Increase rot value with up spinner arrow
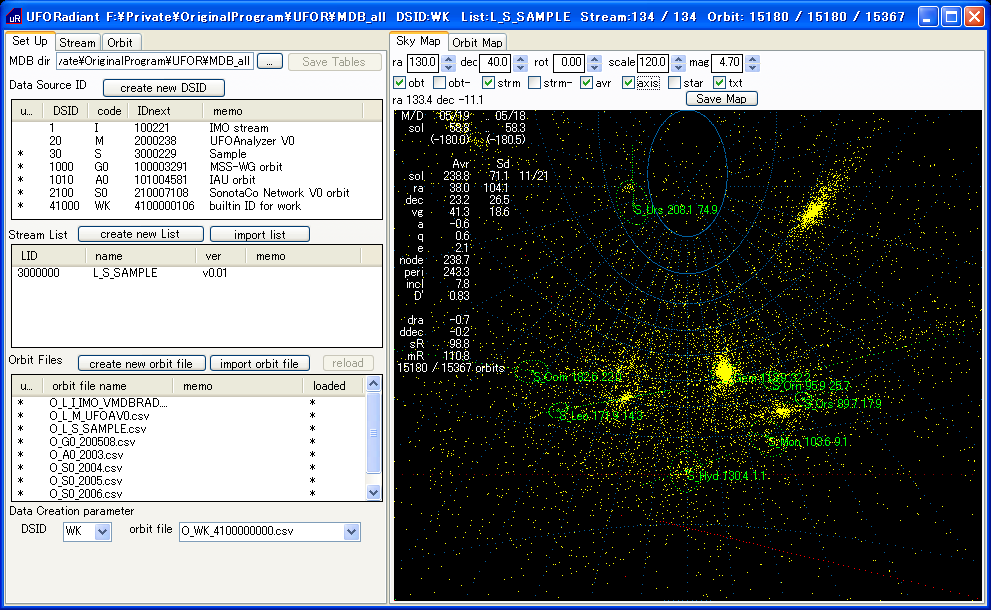The height and width of the screenshot is (610, 991). click(595, 59)
